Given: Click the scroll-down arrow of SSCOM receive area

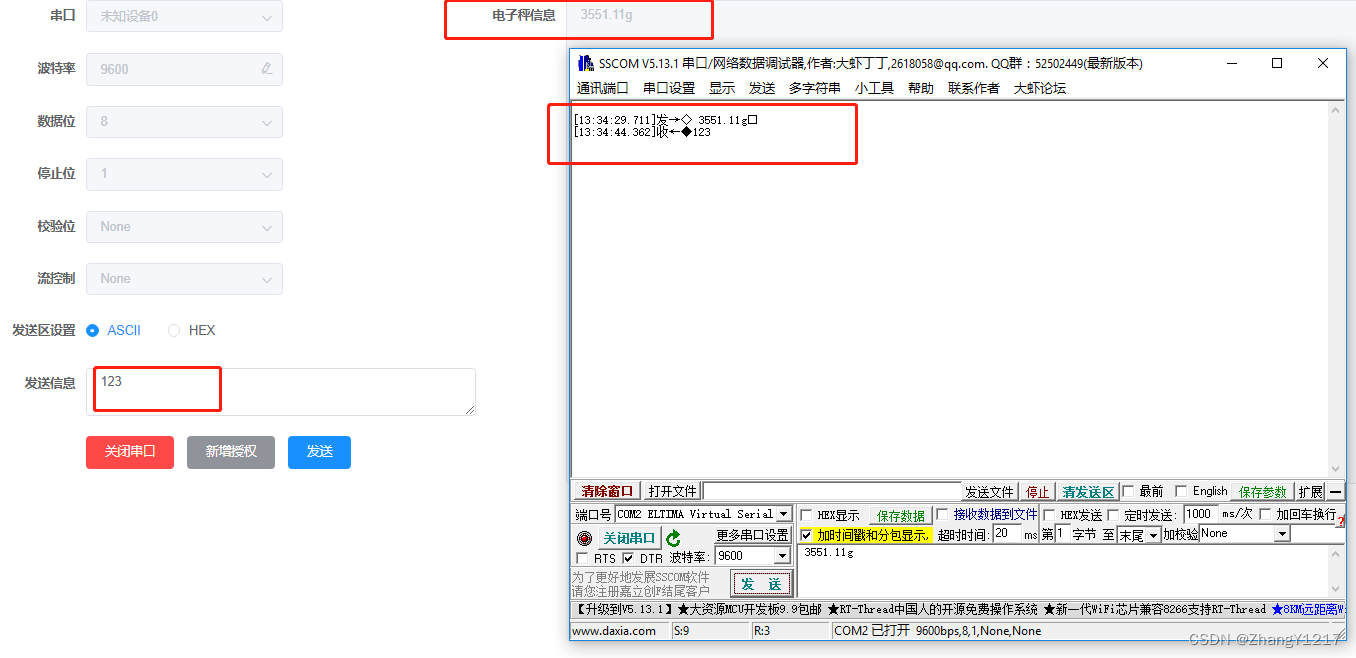Looking at the screenshot, I should click(x=1336, y=469).
